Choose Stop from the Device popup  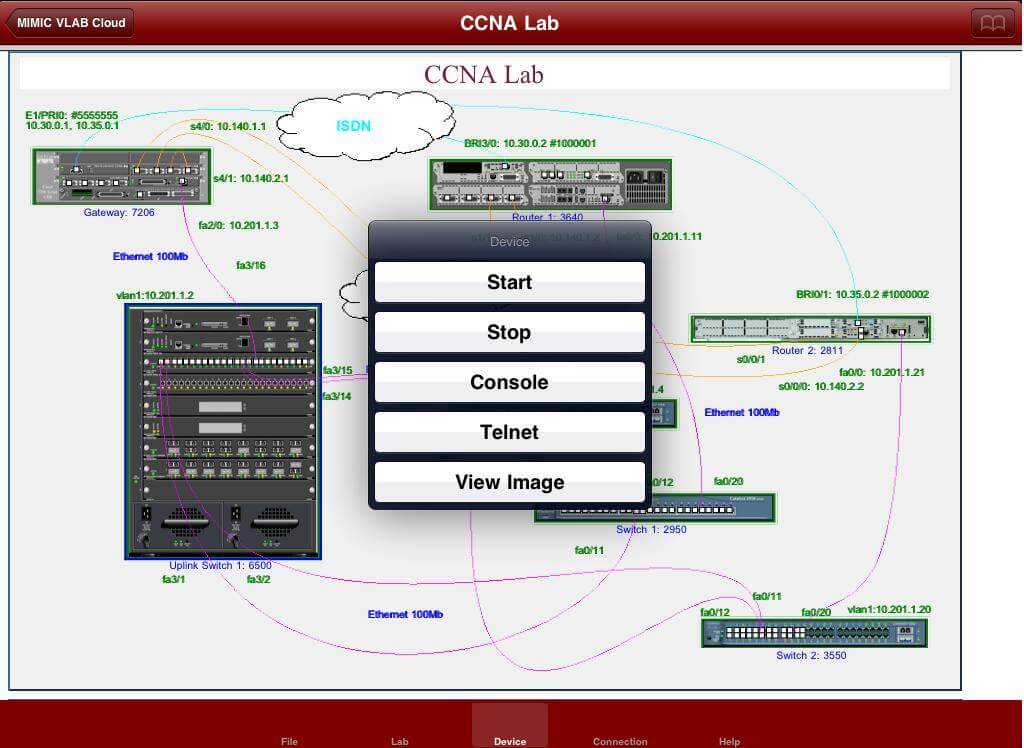(509, 332)
